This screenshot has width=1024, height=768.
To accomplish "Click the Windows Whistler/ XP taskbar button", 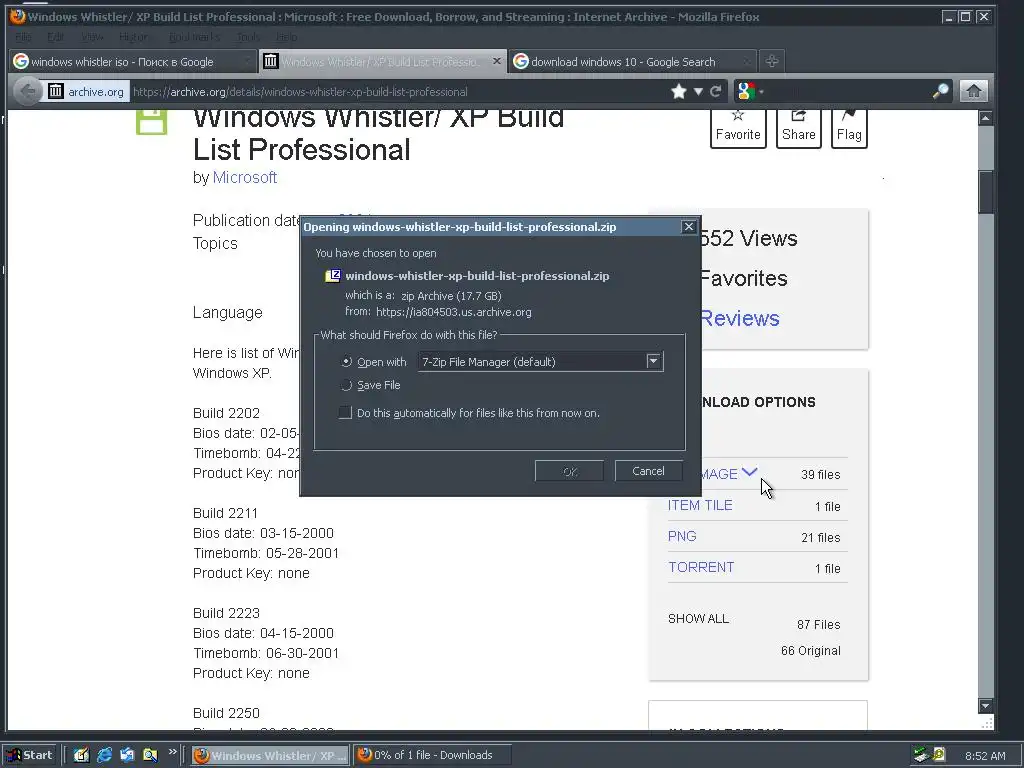I will [270, 755].
